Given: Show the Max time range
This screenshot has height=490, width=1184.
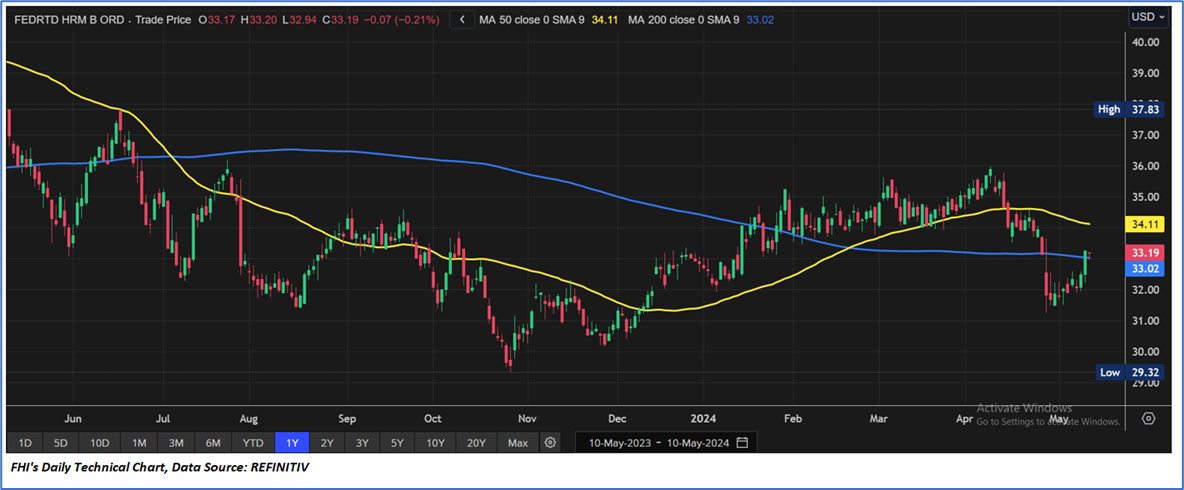Looking at the screenshot, I should [517, 442].
